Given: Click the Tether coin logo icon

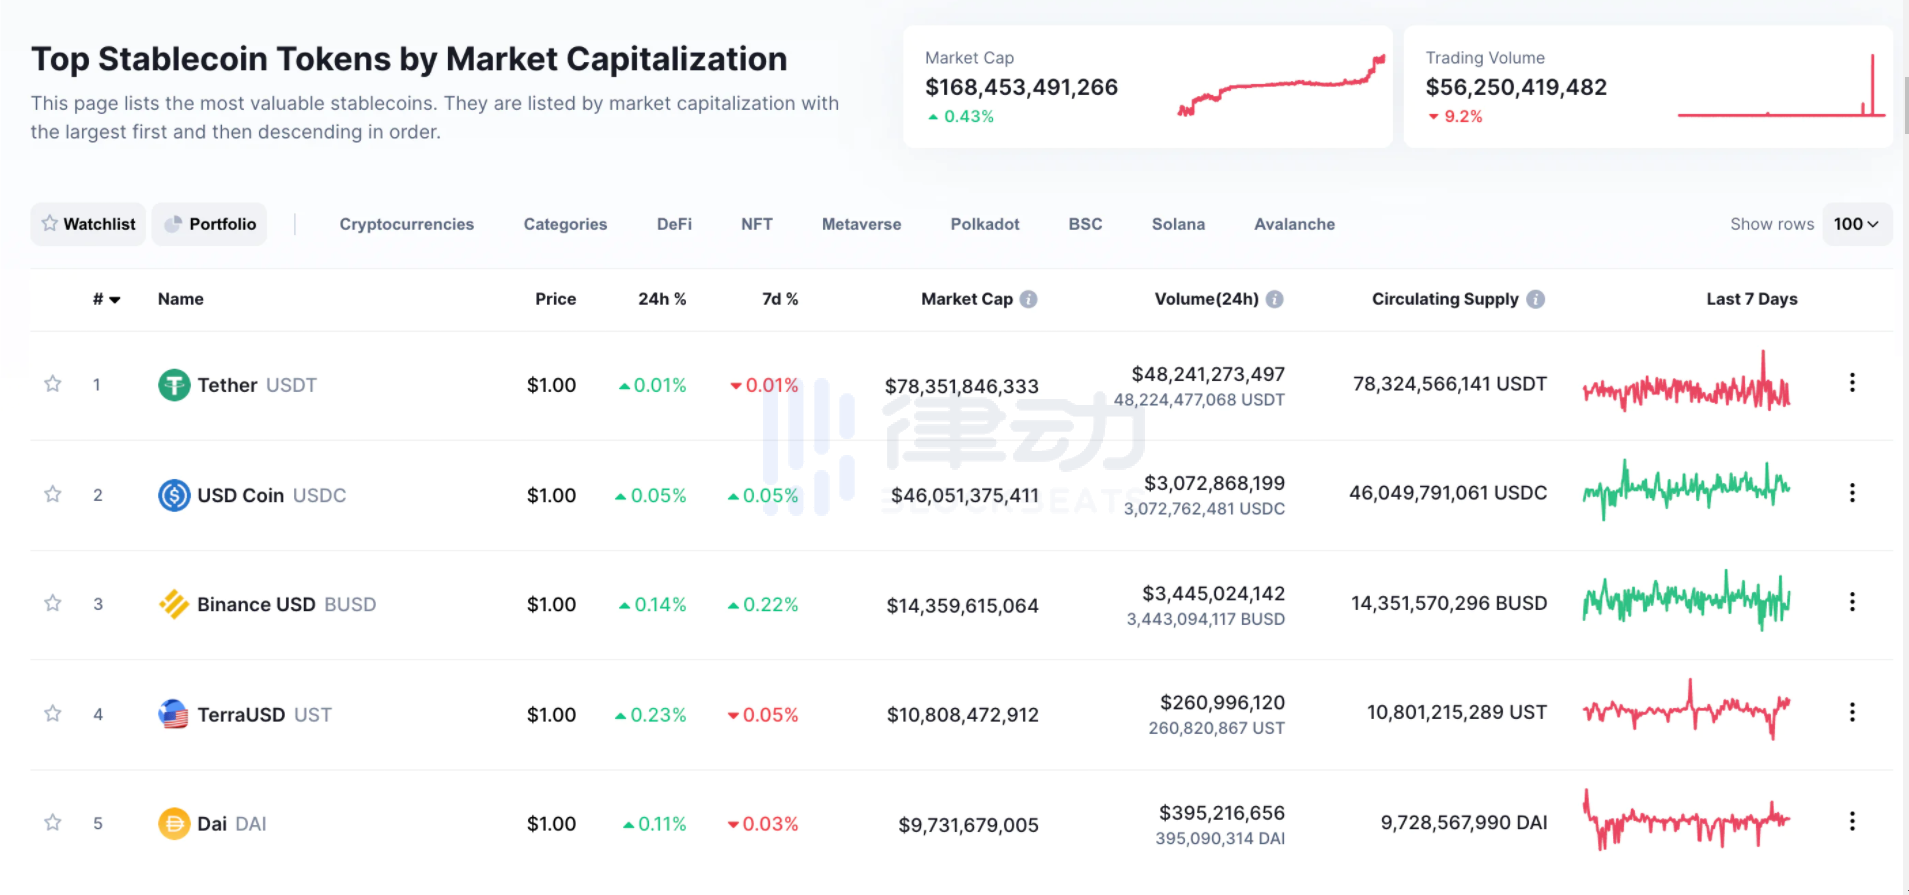Looking at the screenshot, I should (x=174, y=385).
